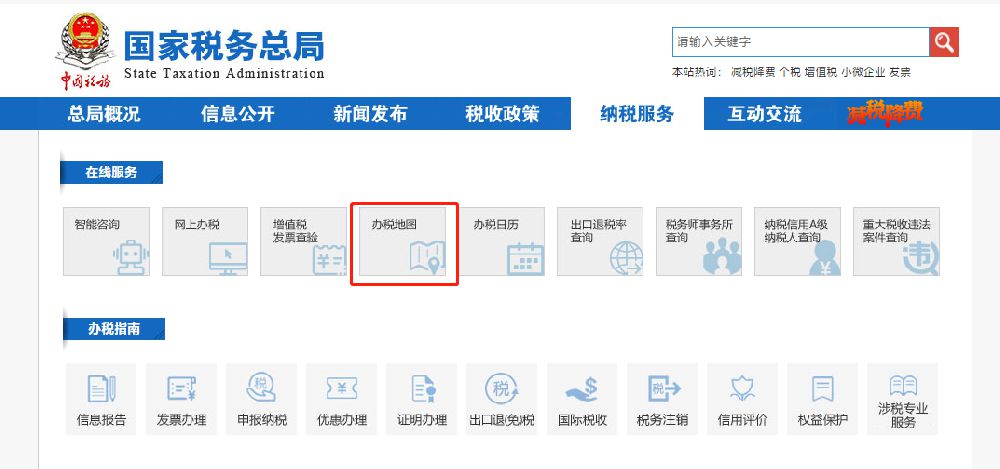Open the 信息报告 guide icon
The width and height of the screenshot is (1000, 469).
pyautogui.click(x=101, y=399)
